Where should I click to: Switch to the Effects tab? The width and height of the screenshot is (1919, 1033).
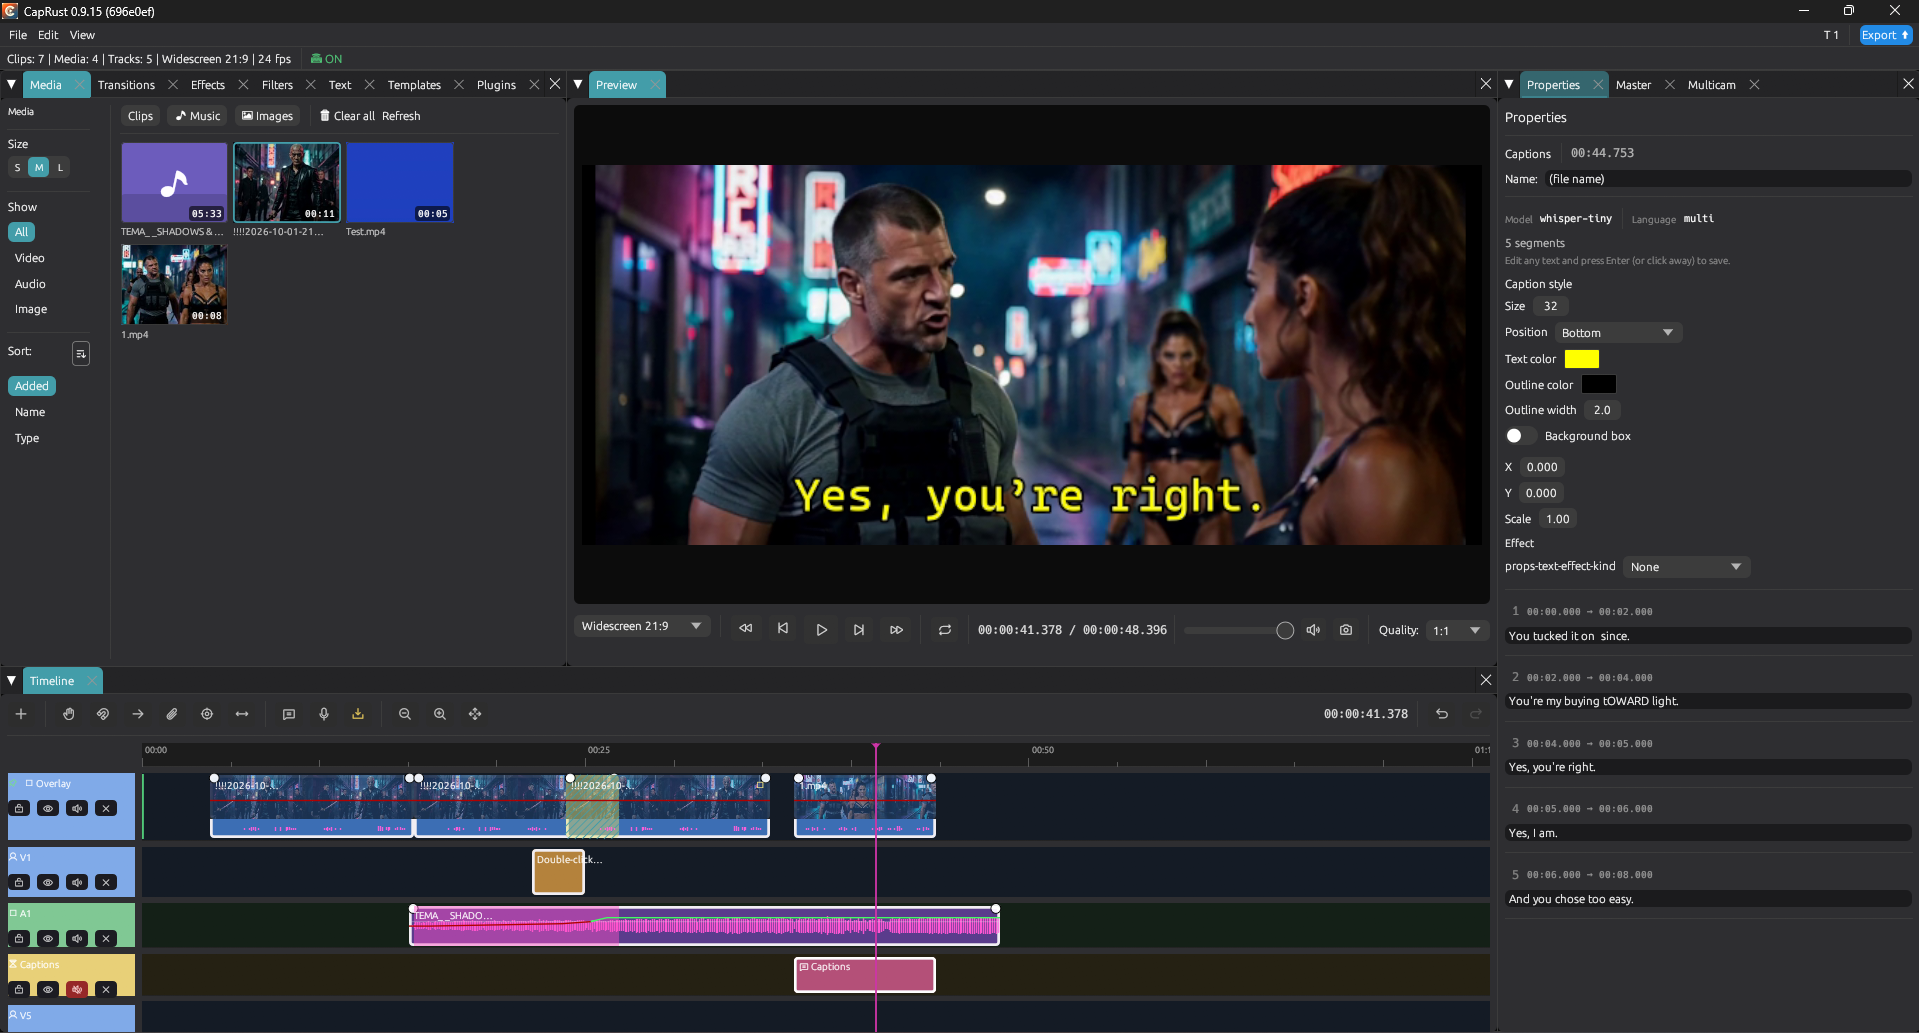point(208,85)
